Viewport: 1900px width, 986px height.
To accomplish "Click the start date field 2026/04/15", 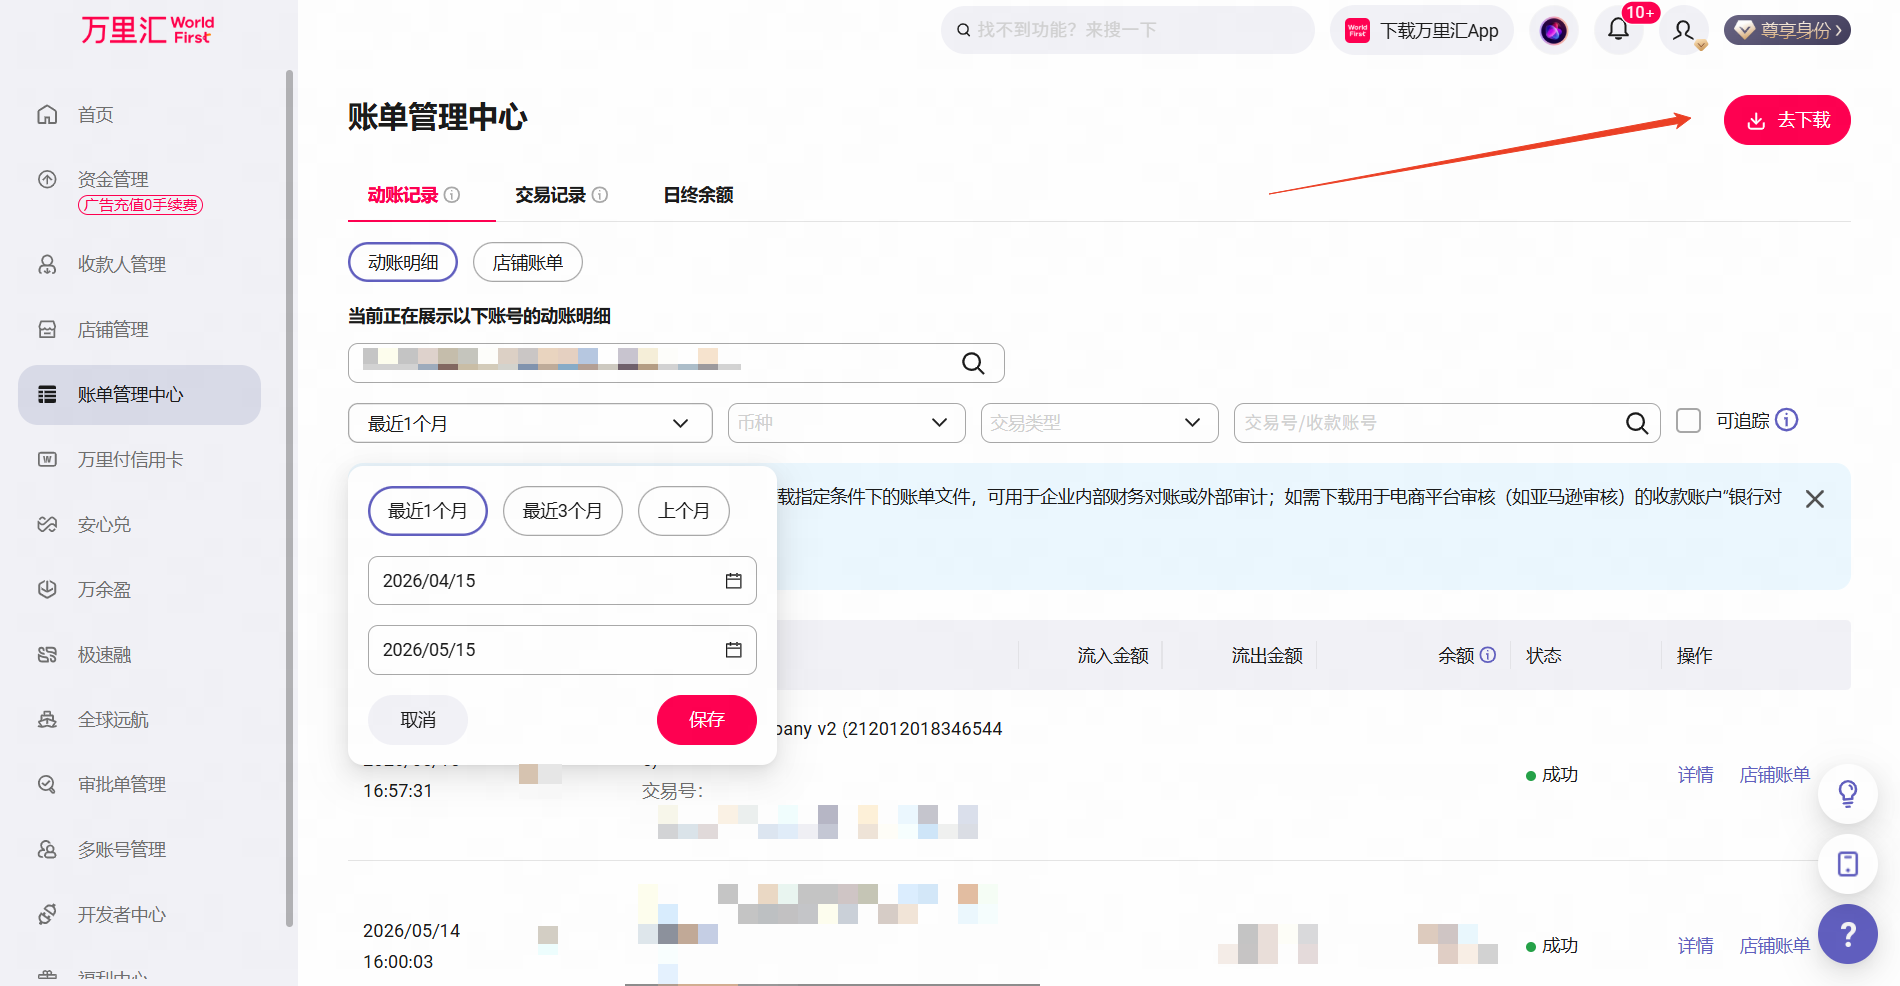I will 562,581.
